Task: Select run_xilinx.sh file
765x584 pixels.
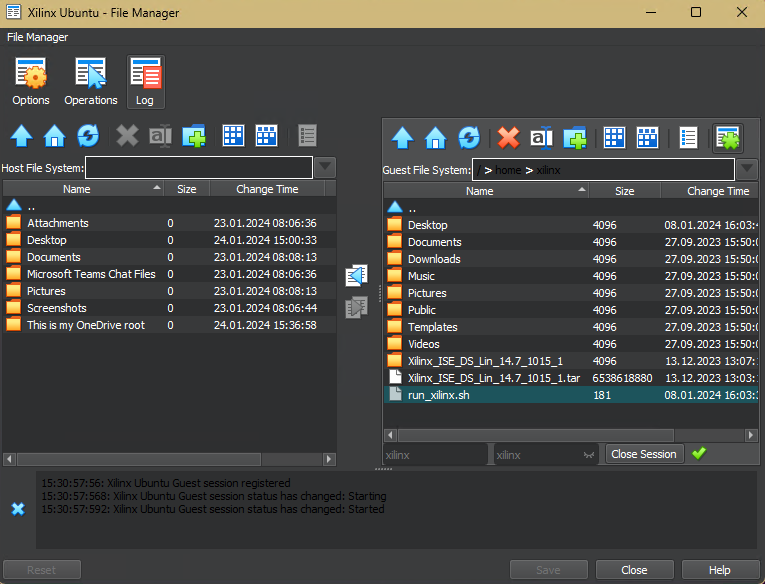Action: point(571,395)
